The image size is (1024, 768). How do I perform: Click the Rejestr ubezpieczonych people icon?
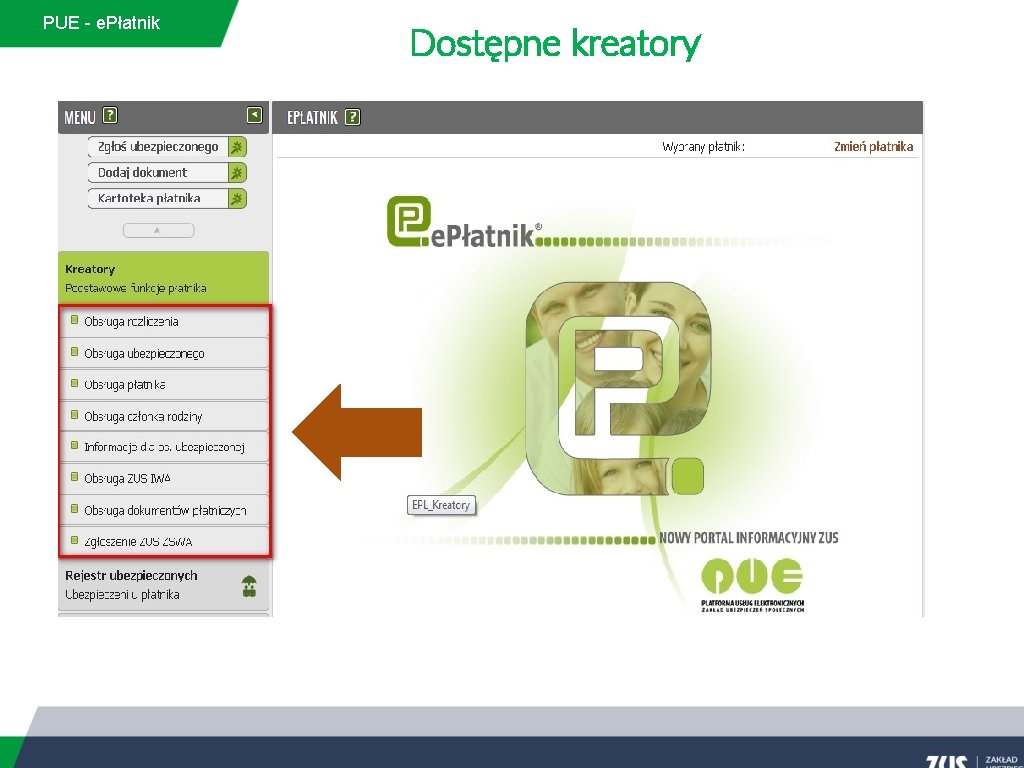(x=249, y=586)
